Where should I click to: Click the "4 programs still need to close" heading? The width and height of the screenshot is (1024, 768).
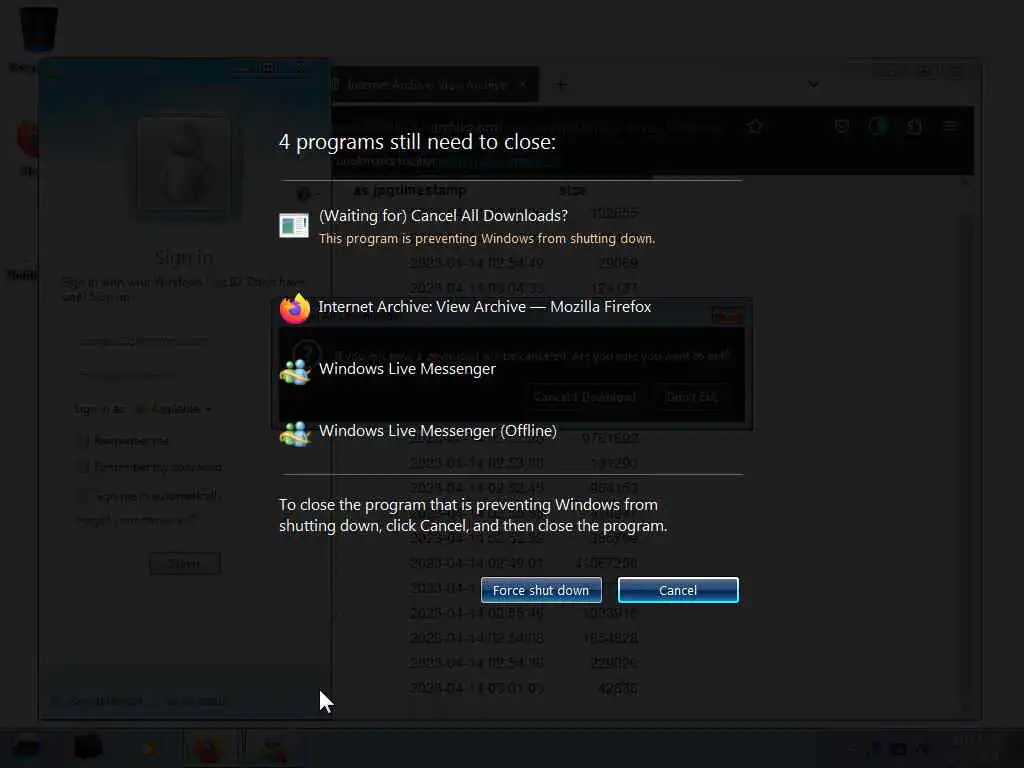pyautogui.click(x=417, y=142)
